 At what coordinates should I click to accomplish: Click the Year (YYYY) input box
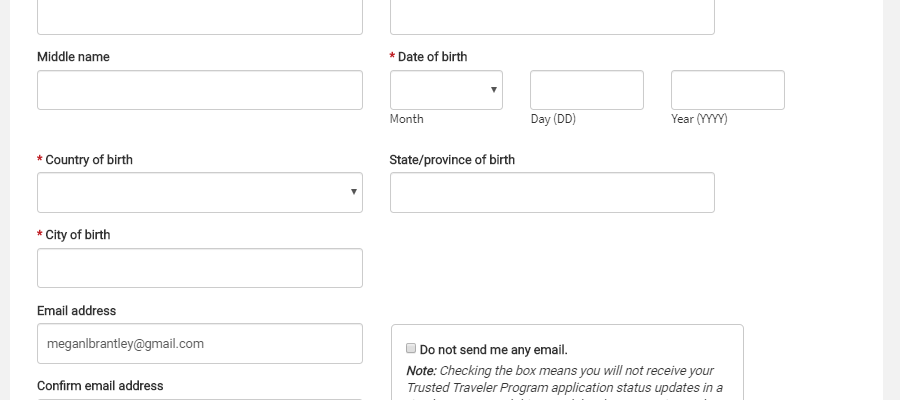(727, 90)
